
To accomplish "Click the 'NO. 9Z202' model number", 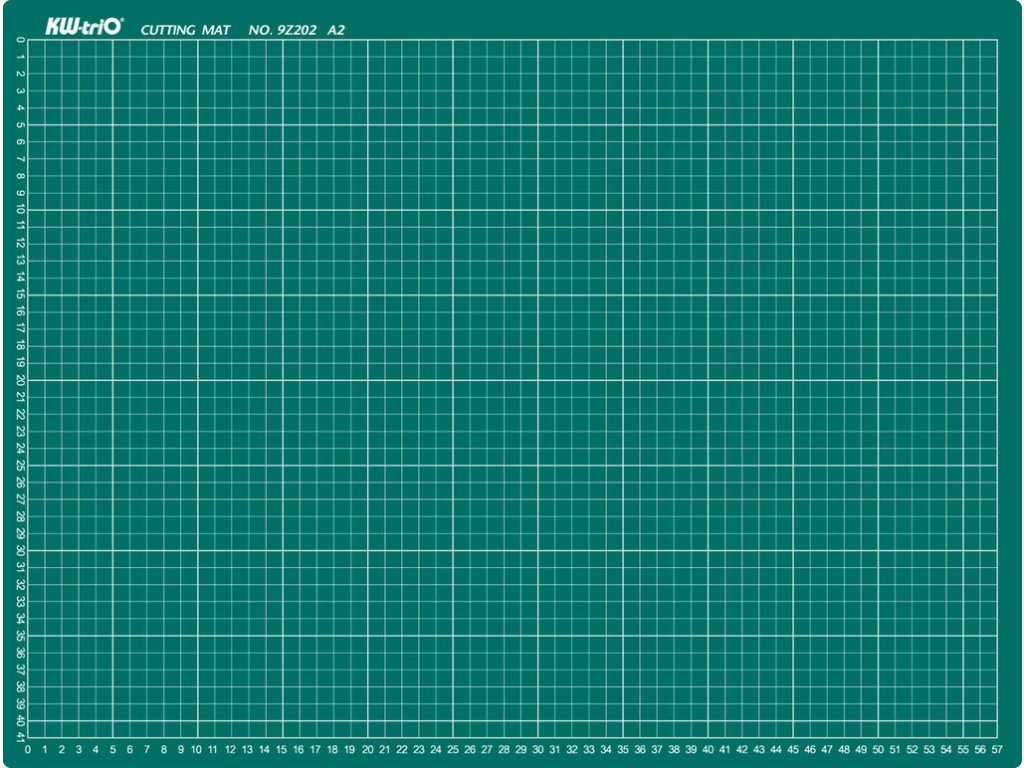I will point(283,30).
